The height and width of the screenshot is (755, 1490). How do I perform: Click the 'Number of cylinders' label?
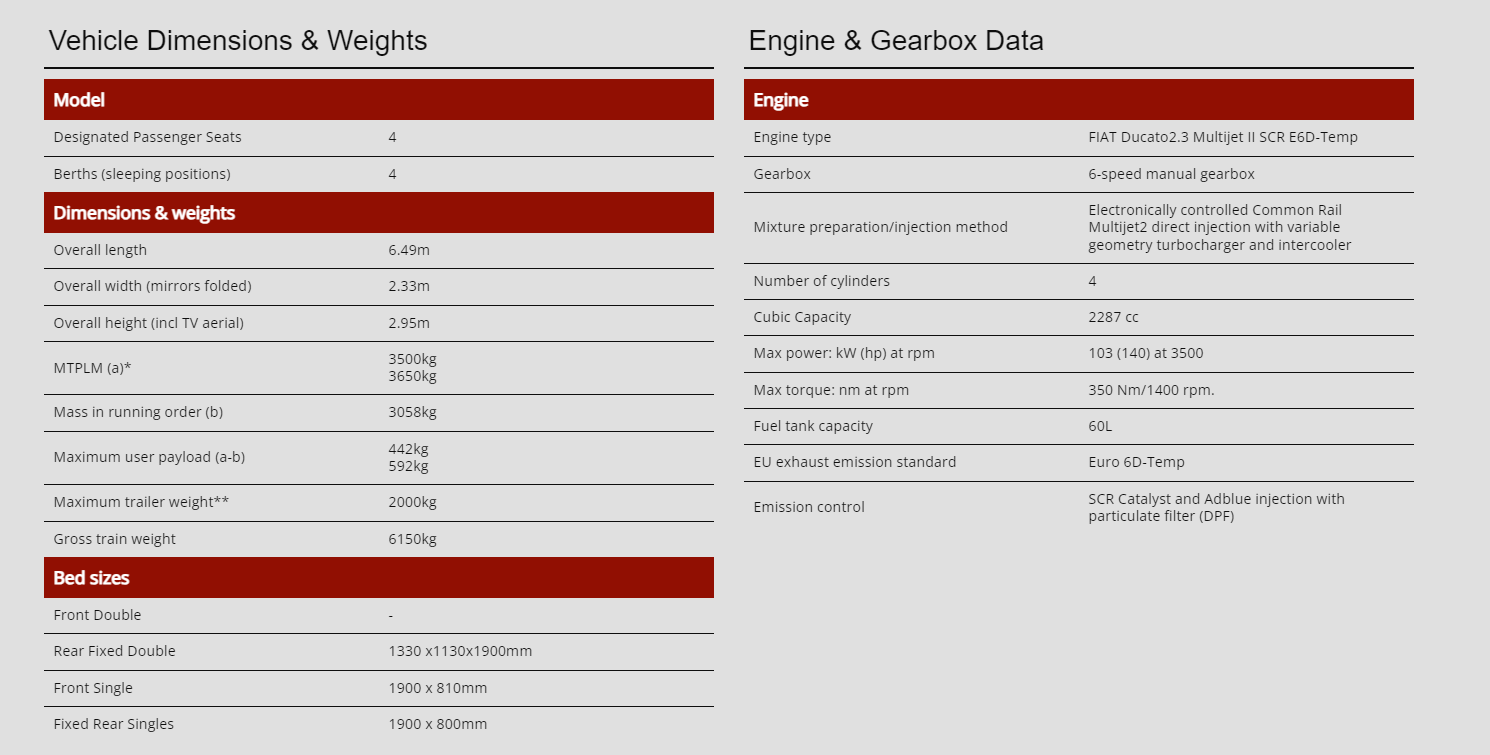(821, 281)
